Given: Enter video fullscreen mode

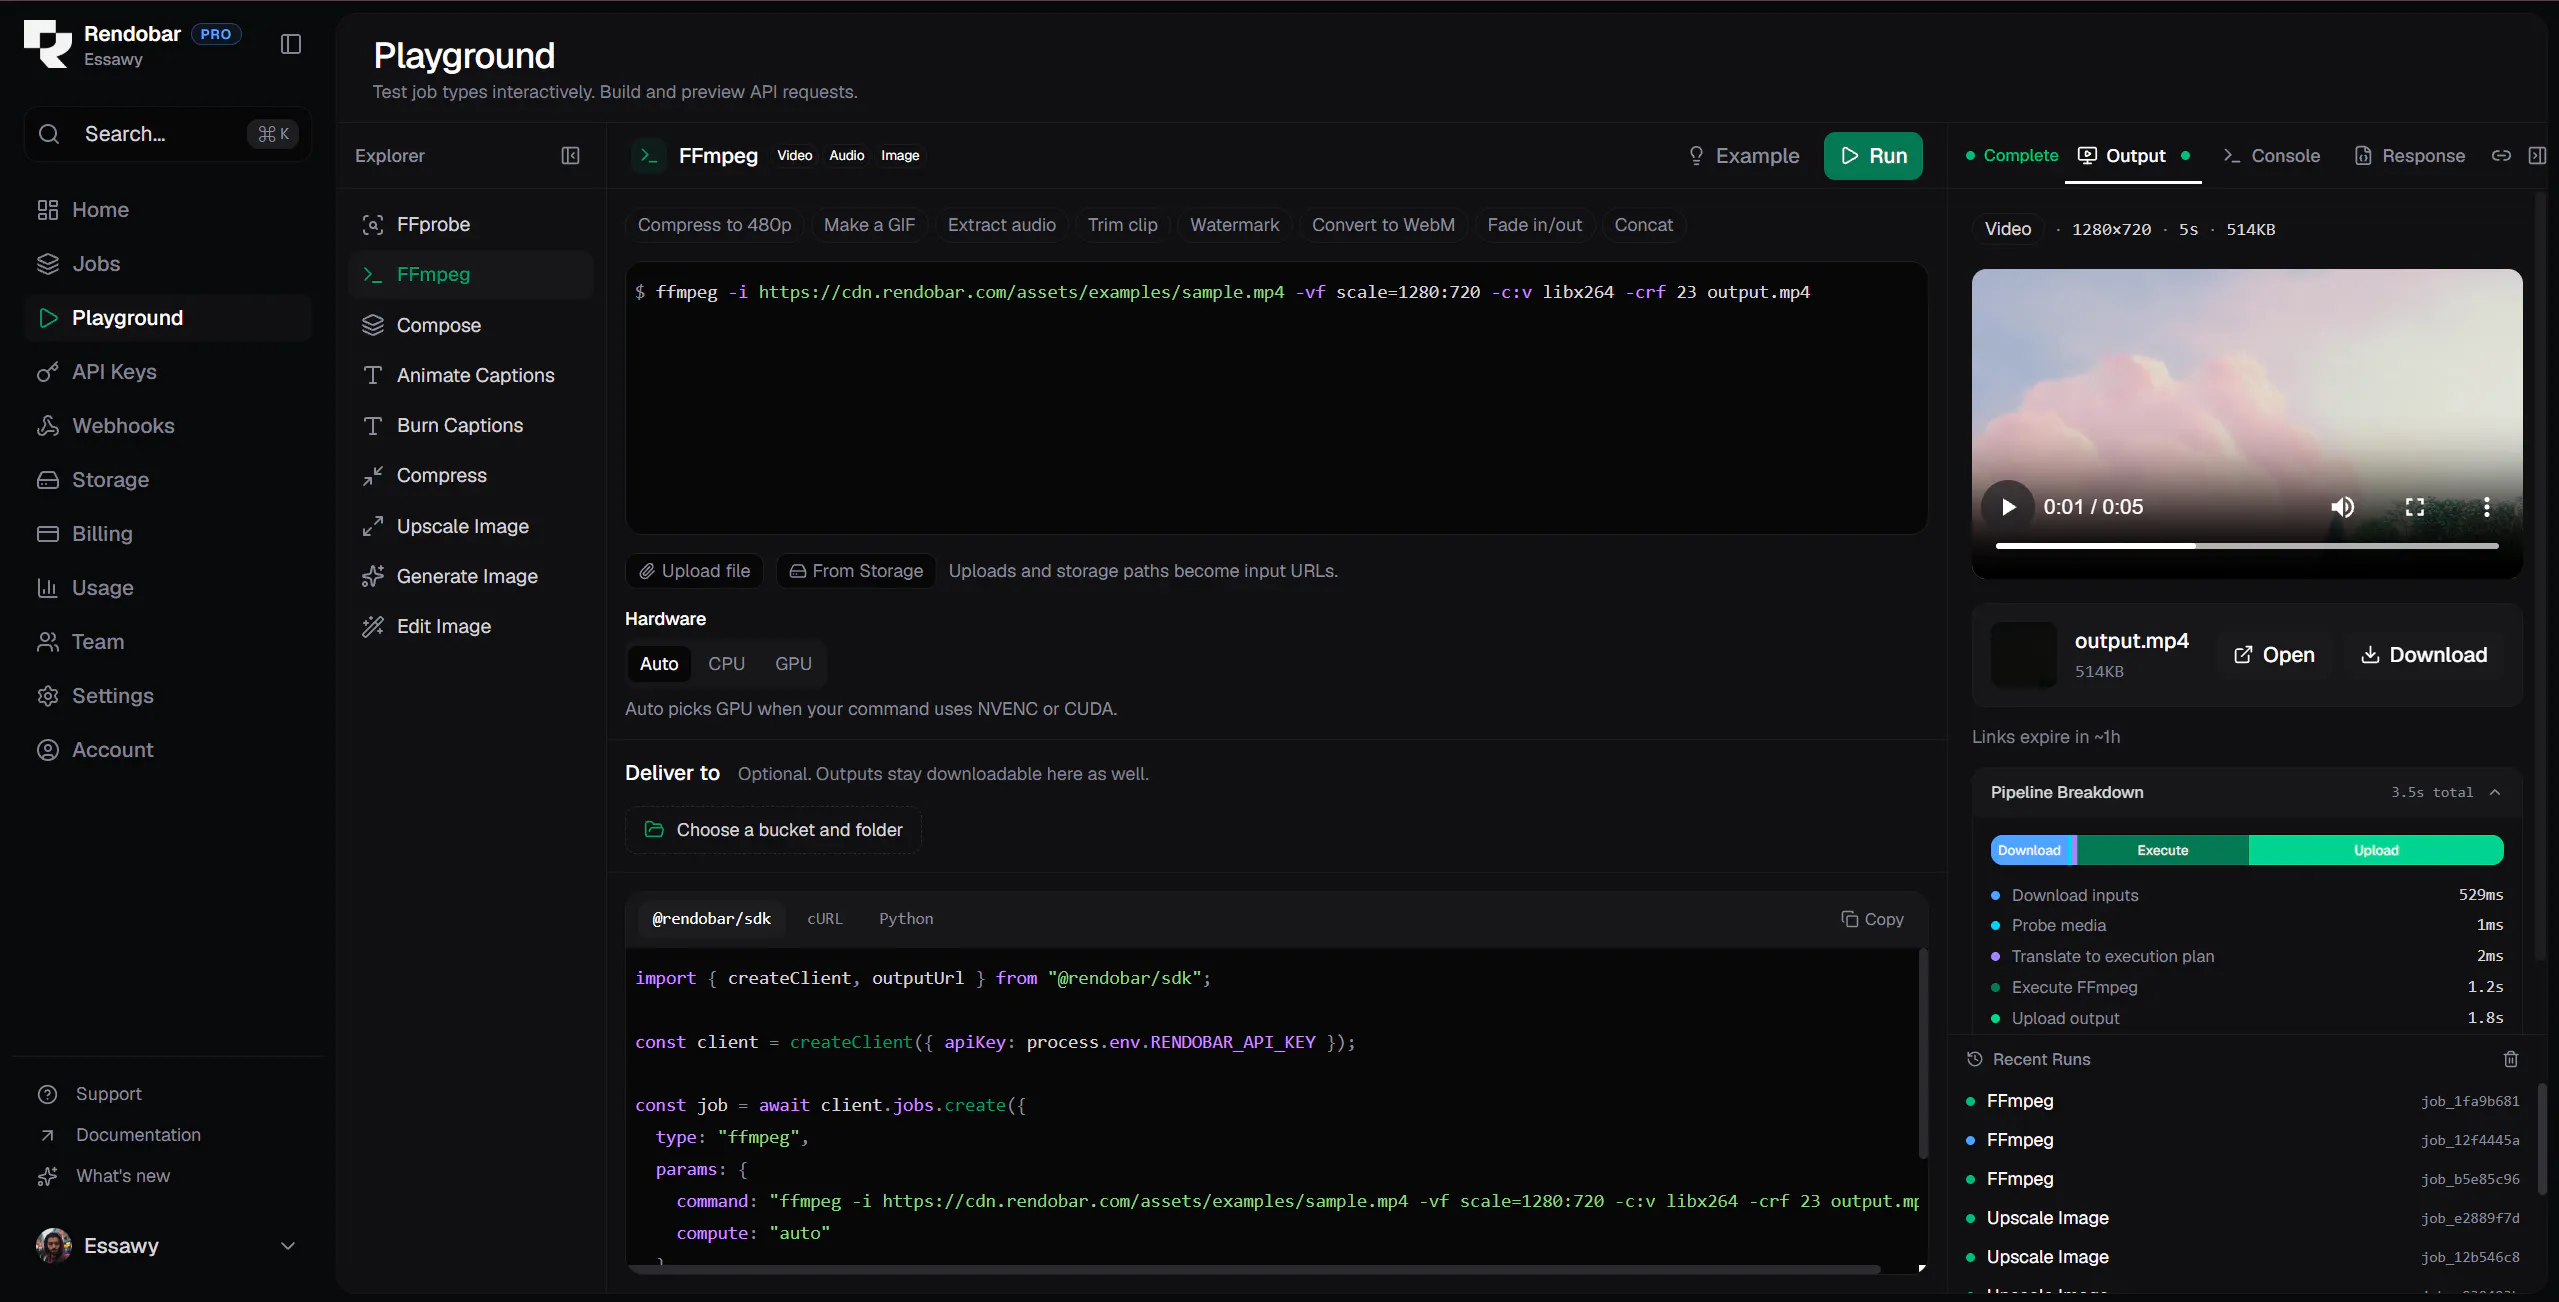Looking at the screenshot, I should point(2415,507).
